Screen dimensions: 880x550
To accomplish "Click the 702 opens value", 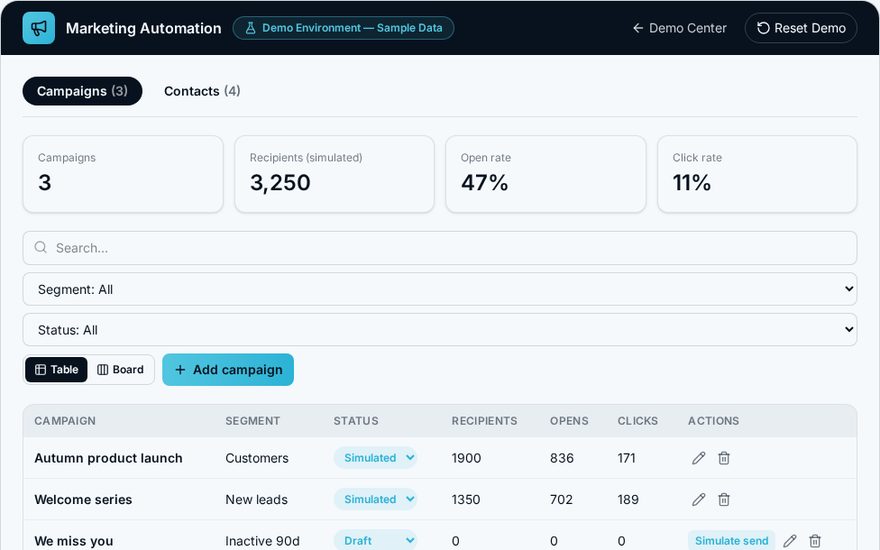I will point(561,499).
